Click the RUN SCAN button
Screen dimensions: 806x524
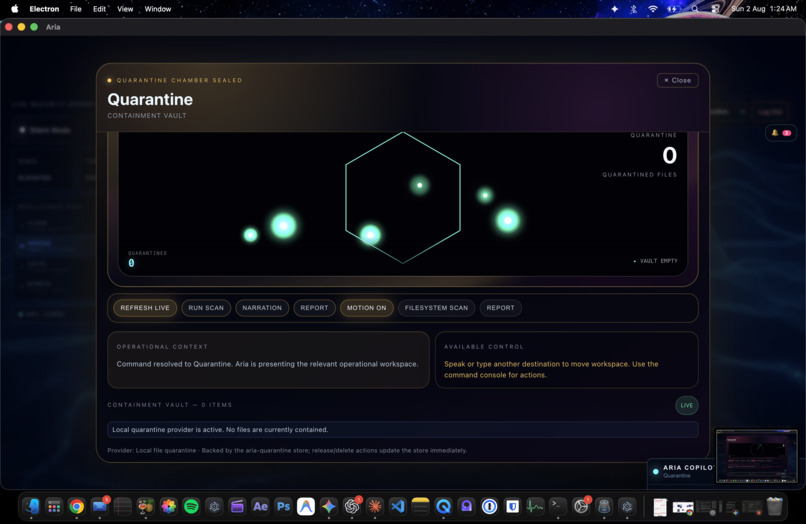[x=206, y=308]
